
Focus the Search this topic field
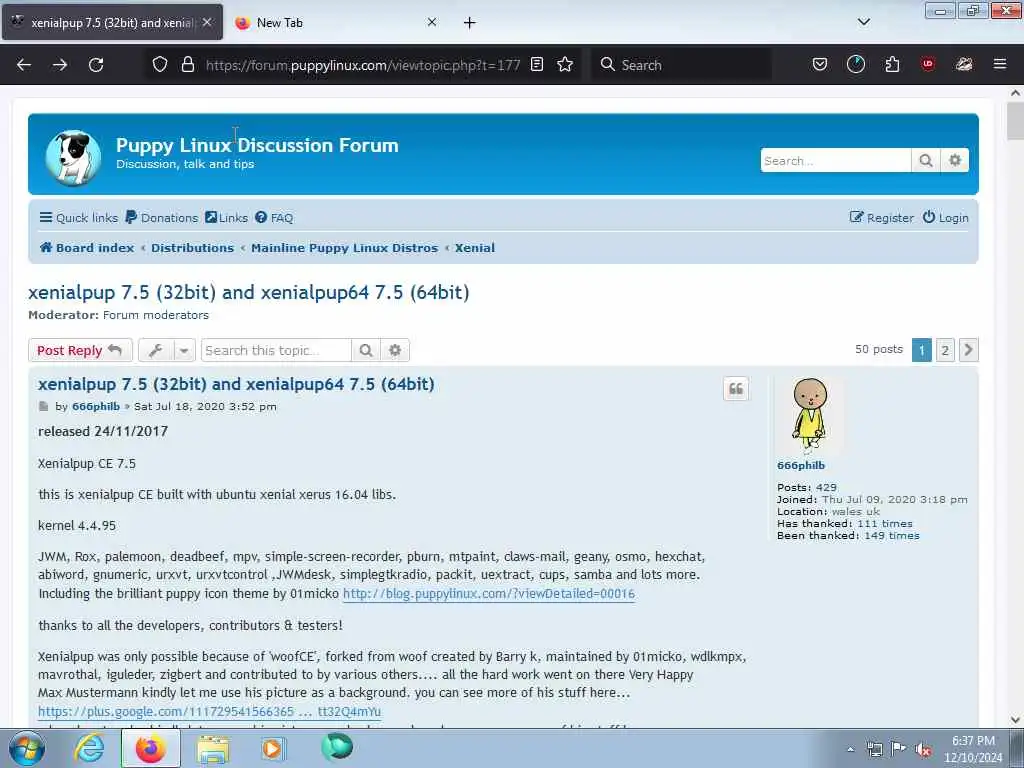tap(276, 350)
